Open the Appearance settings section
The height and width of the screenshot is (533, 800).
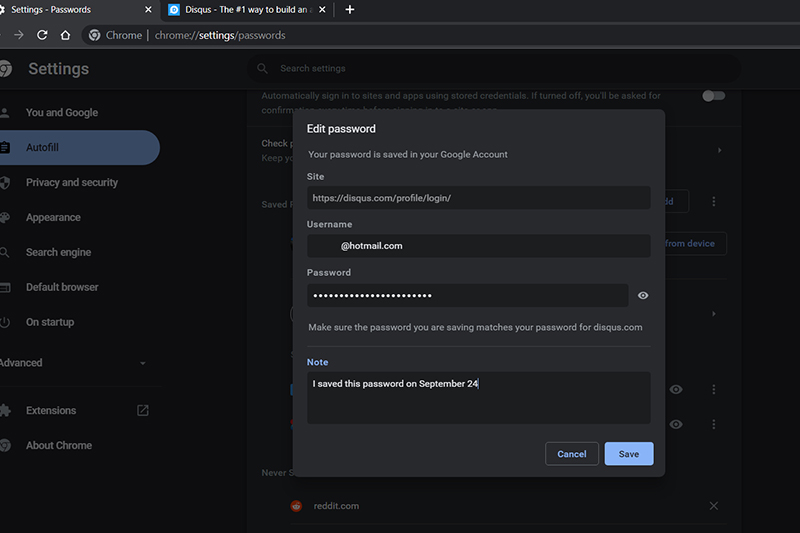tap(53, 217)
